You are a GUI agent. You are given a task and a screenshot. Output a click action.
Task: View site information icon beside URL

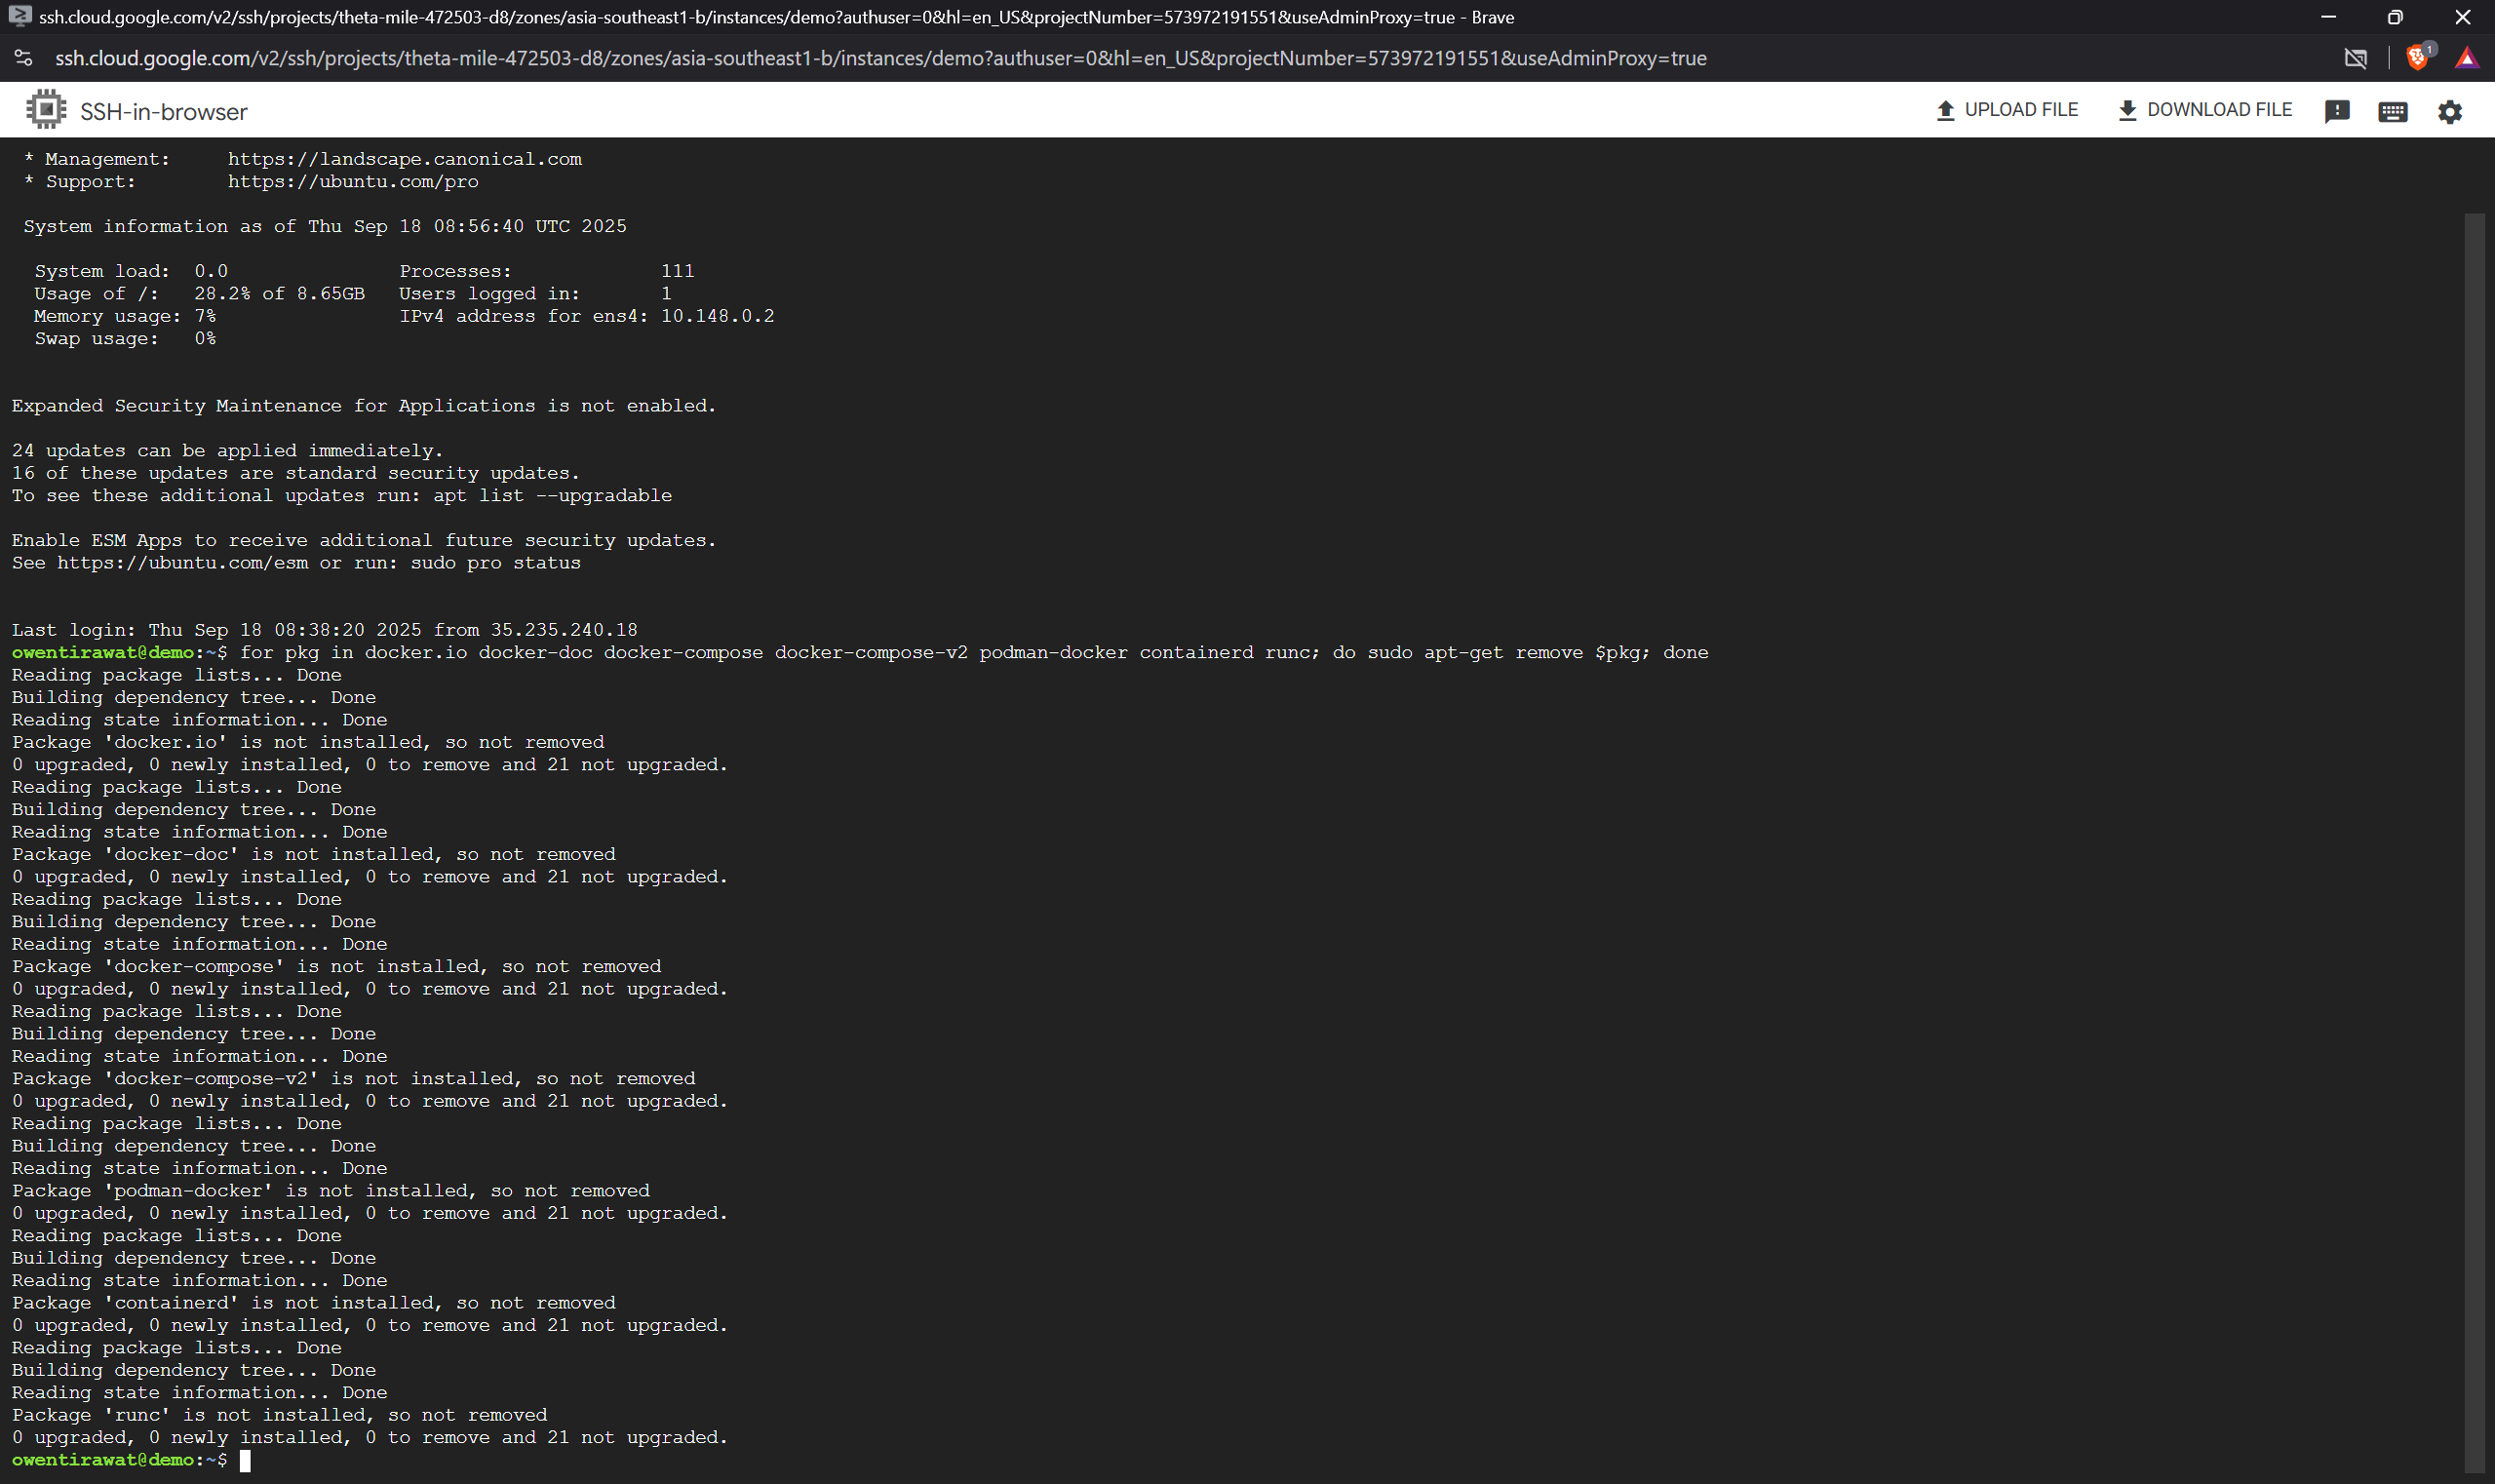pos(24,58)
